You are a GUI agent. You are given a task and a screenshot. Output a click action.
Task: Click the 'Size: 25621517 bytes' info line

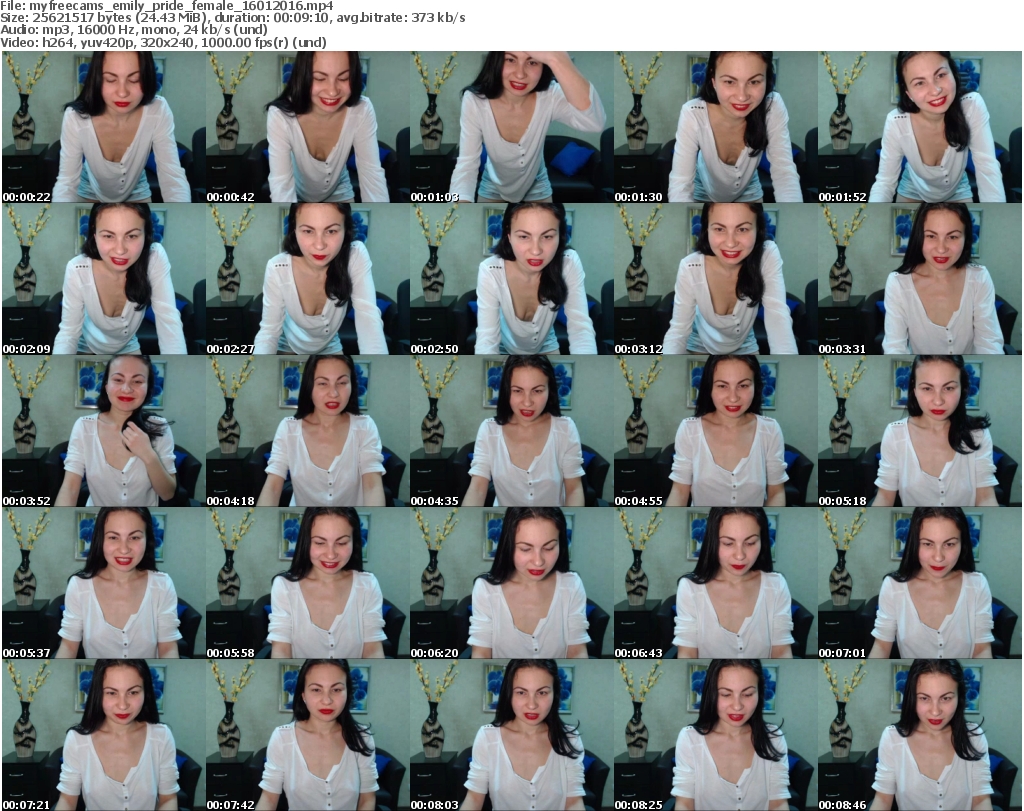[x=233, y=18]
